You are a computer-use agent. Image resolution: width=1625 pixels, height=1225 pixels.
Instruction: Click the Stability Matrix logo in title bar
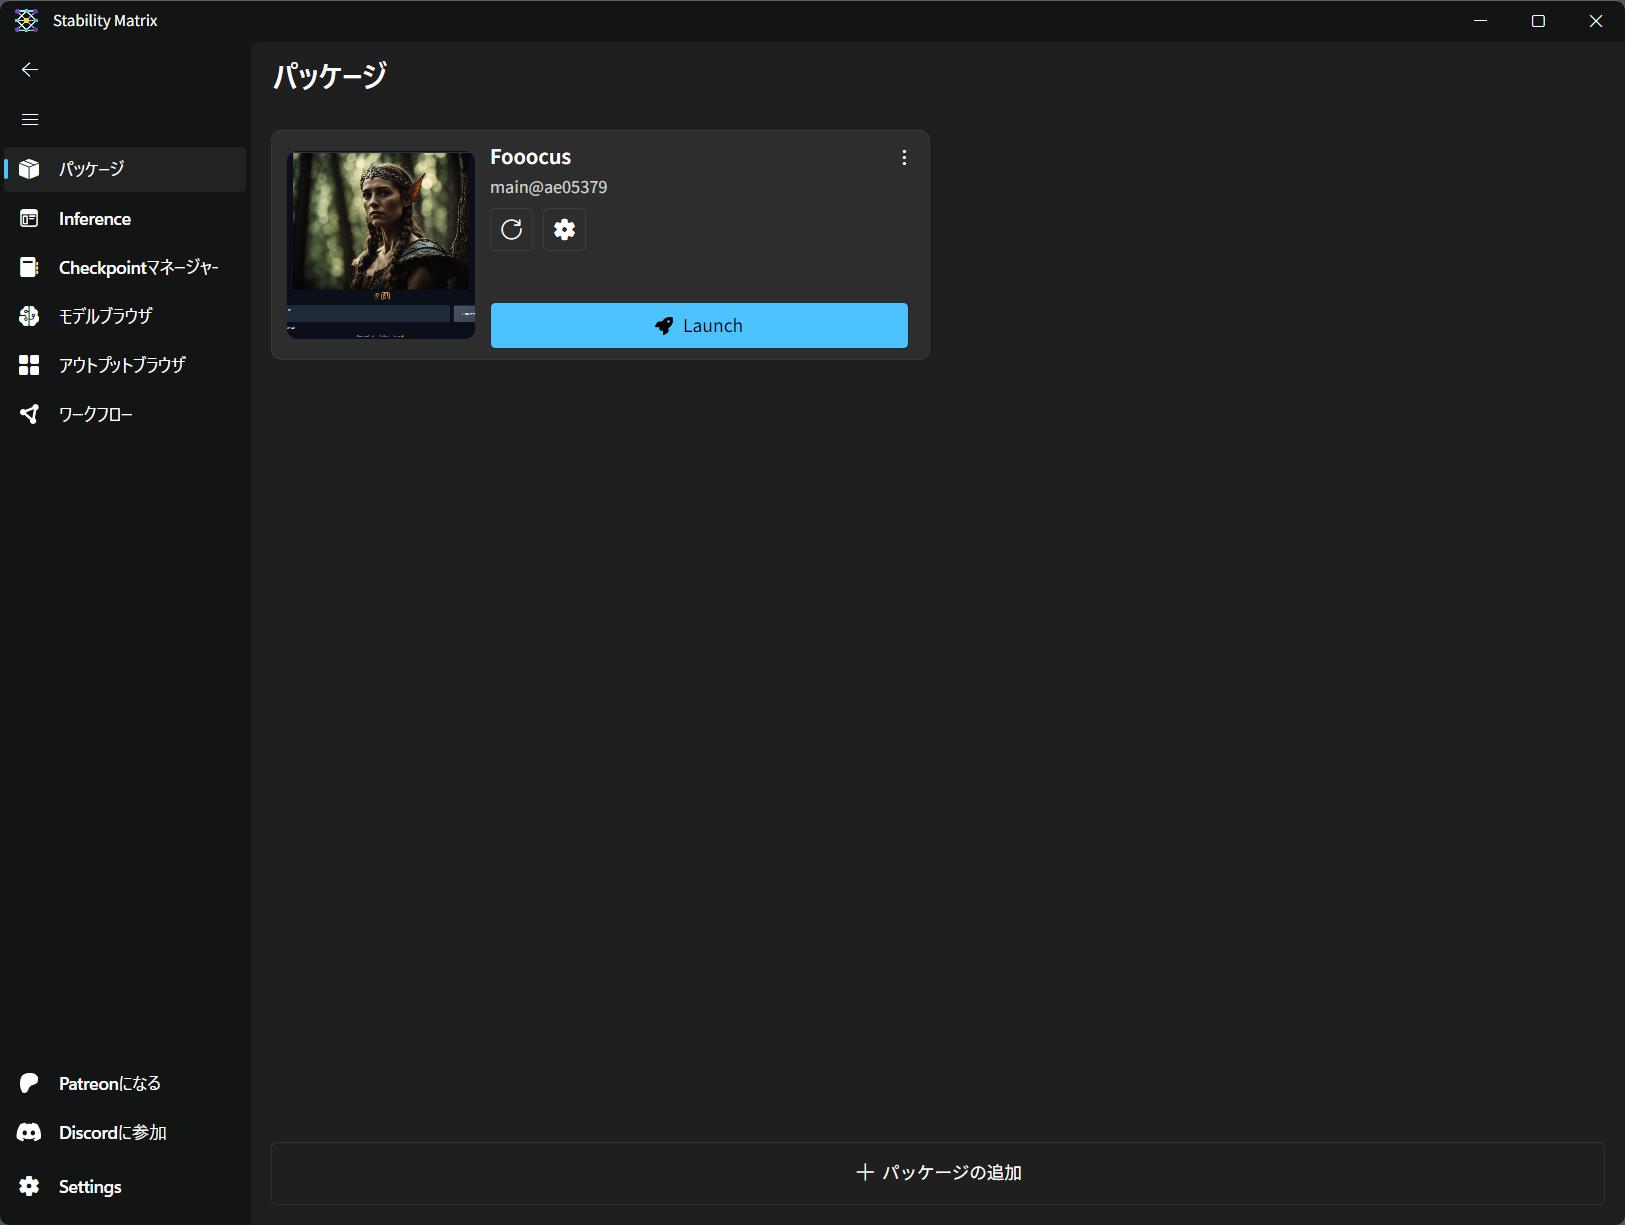coord(26,21)
